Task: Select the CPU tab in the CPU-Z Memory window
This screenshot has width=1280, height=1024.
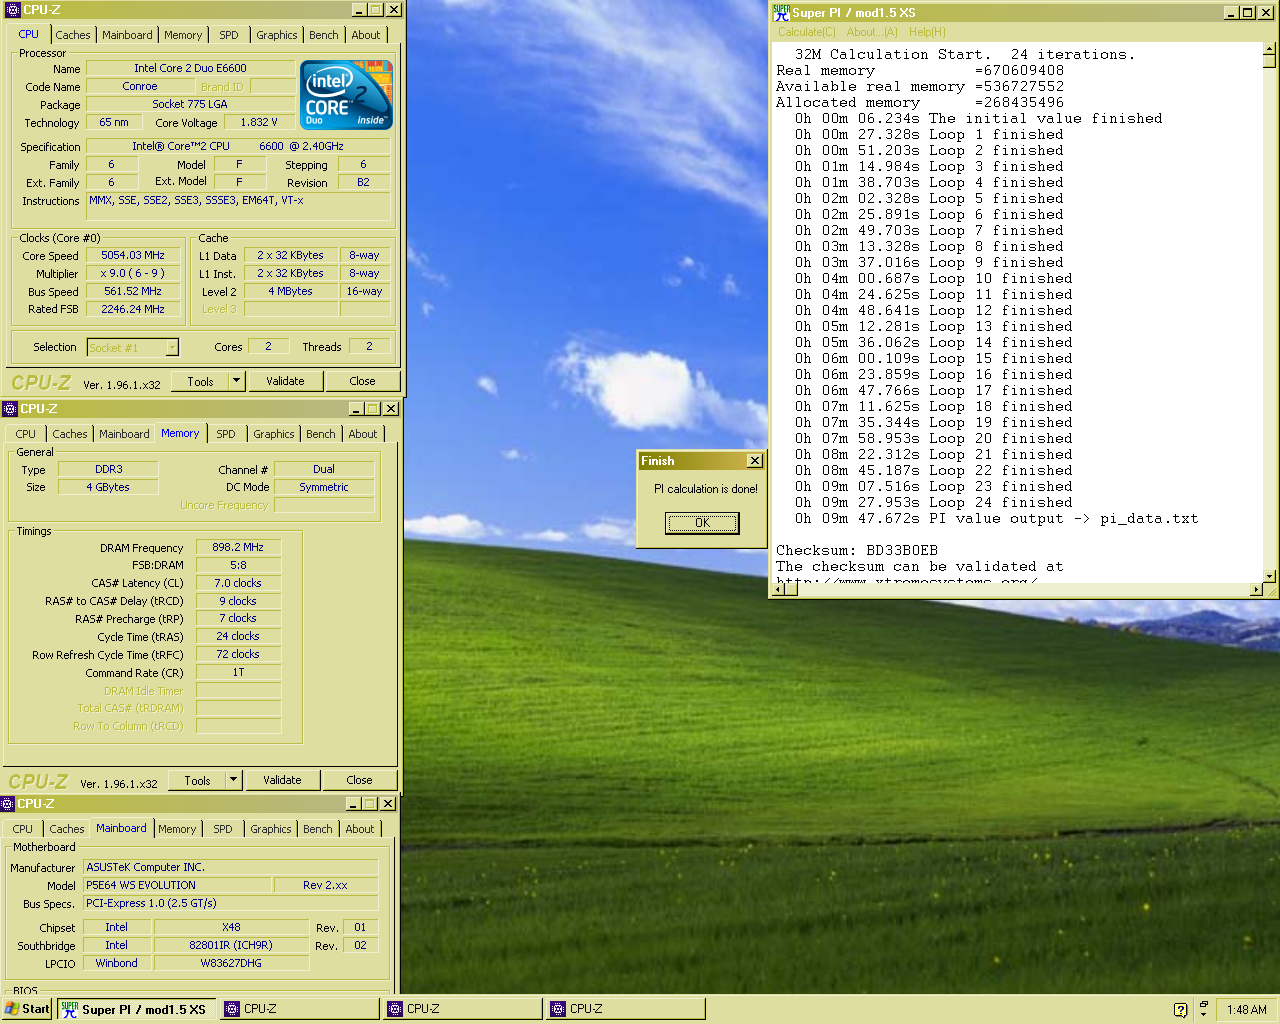Action: 26,434
